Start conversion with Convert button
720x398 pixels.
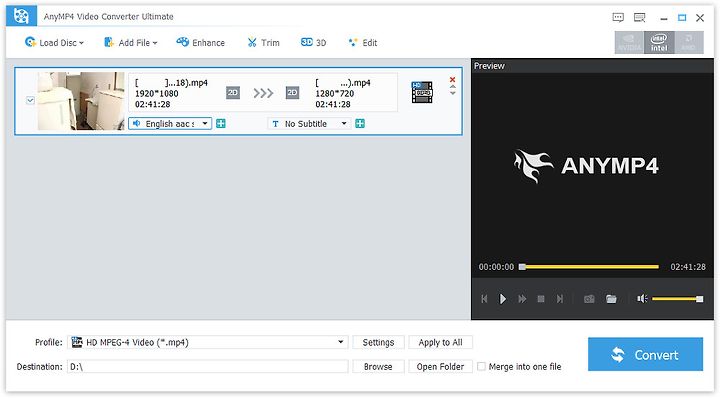click(x=645, y=354)
